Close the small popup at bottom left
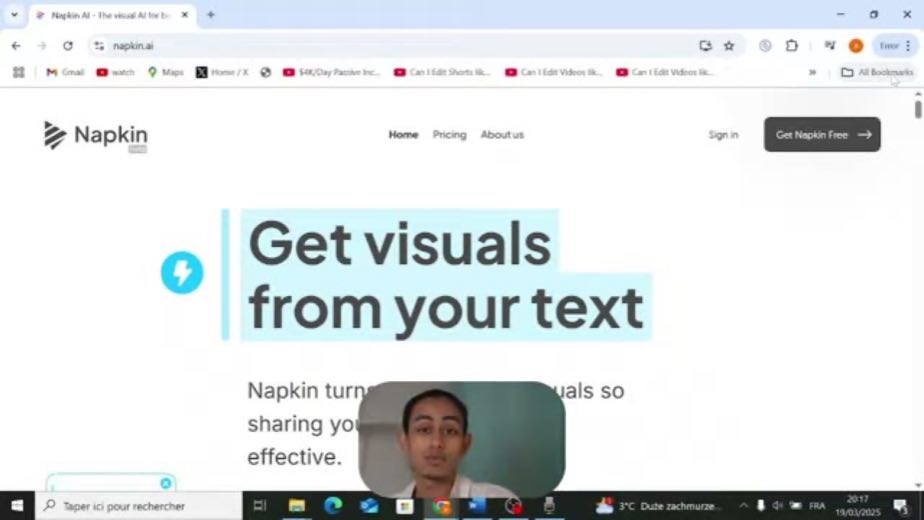924x520 pixels. click(x=166, y=483)
